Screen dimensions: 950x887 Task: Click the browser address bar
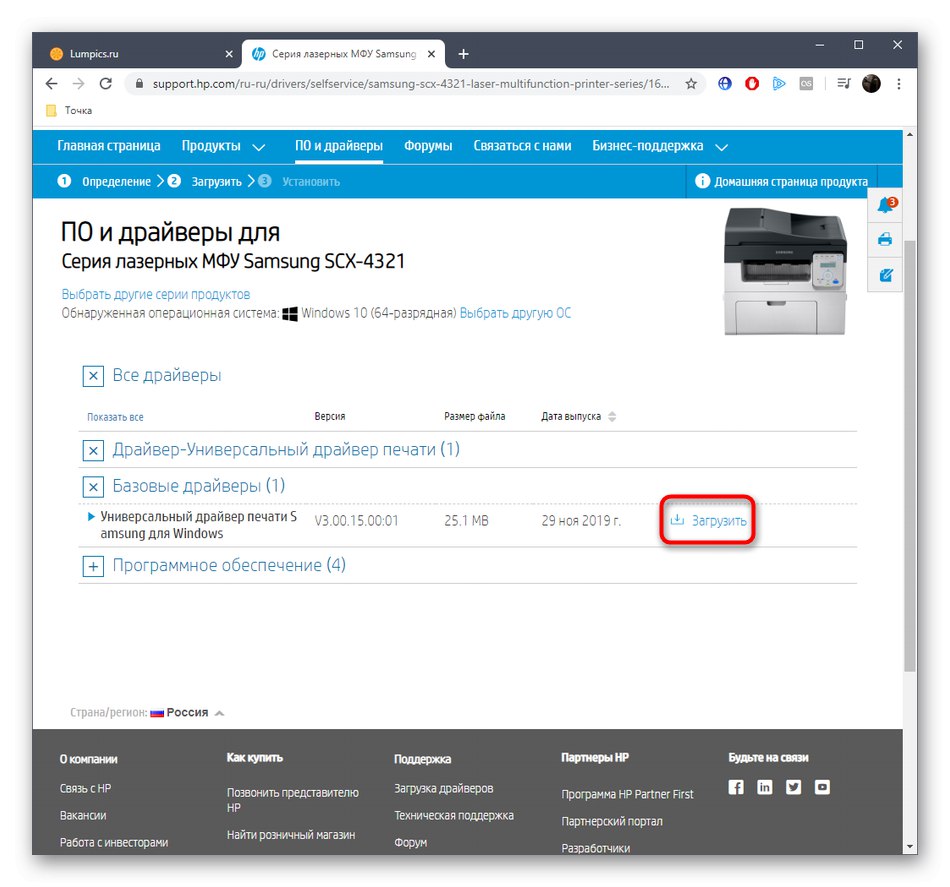(x=400, y=85)
